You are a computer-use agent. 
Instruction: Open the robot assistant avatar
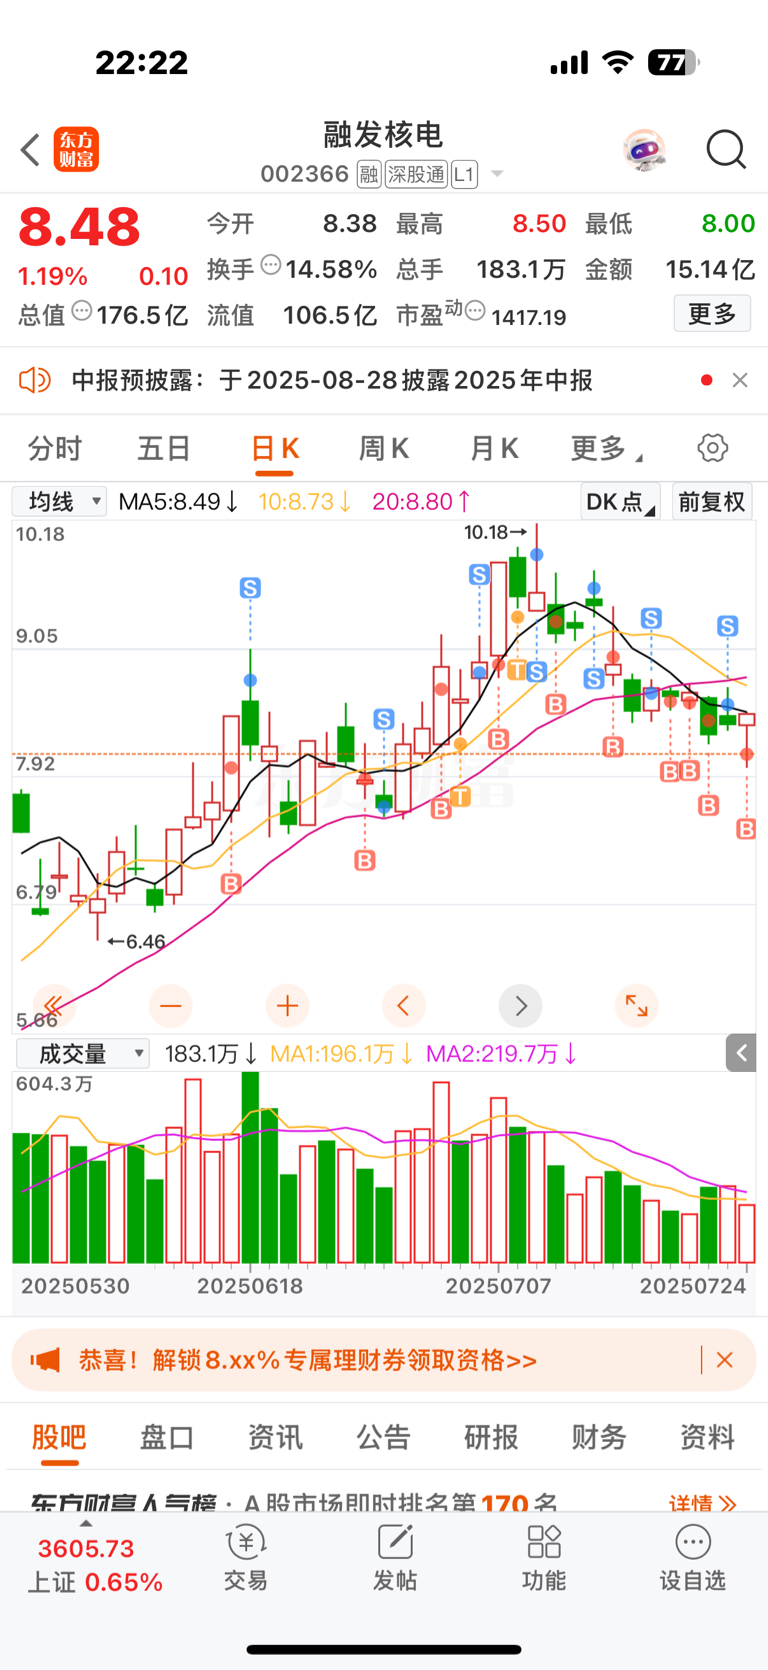coord(644,150)
